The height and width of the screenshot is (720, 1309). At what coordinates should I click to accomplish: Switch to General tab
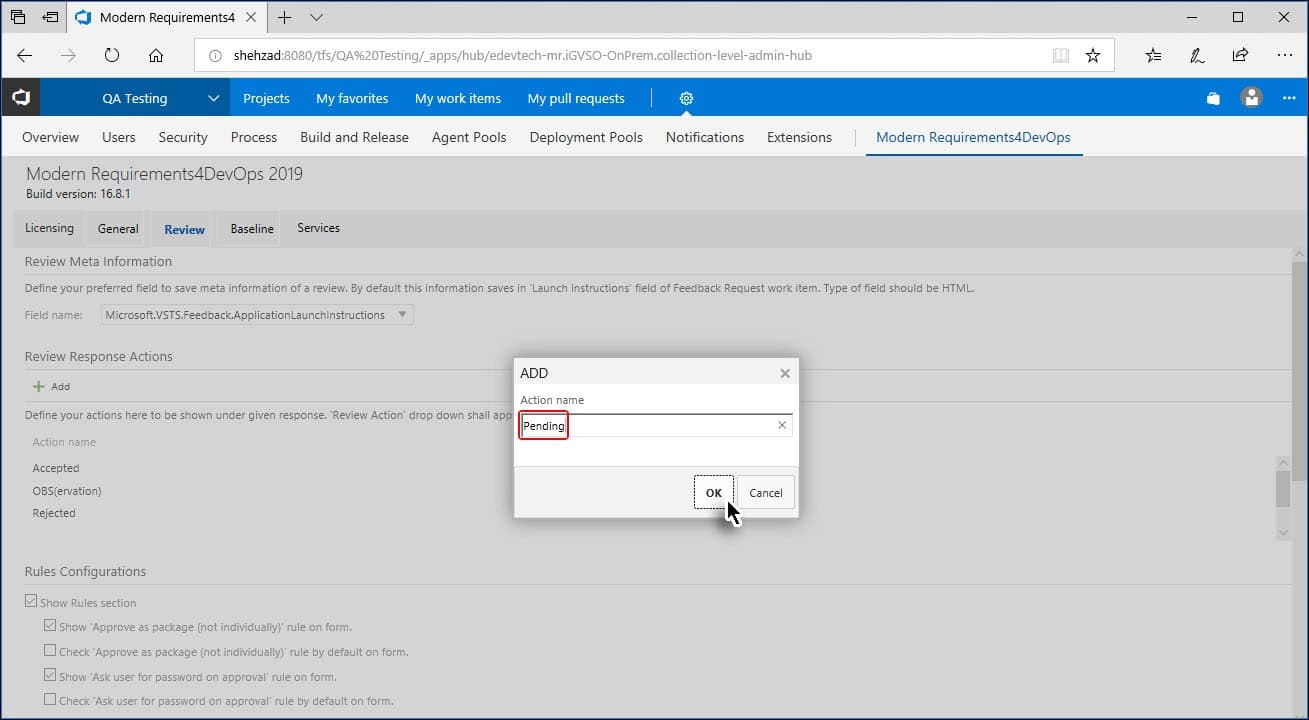point(118,229)
